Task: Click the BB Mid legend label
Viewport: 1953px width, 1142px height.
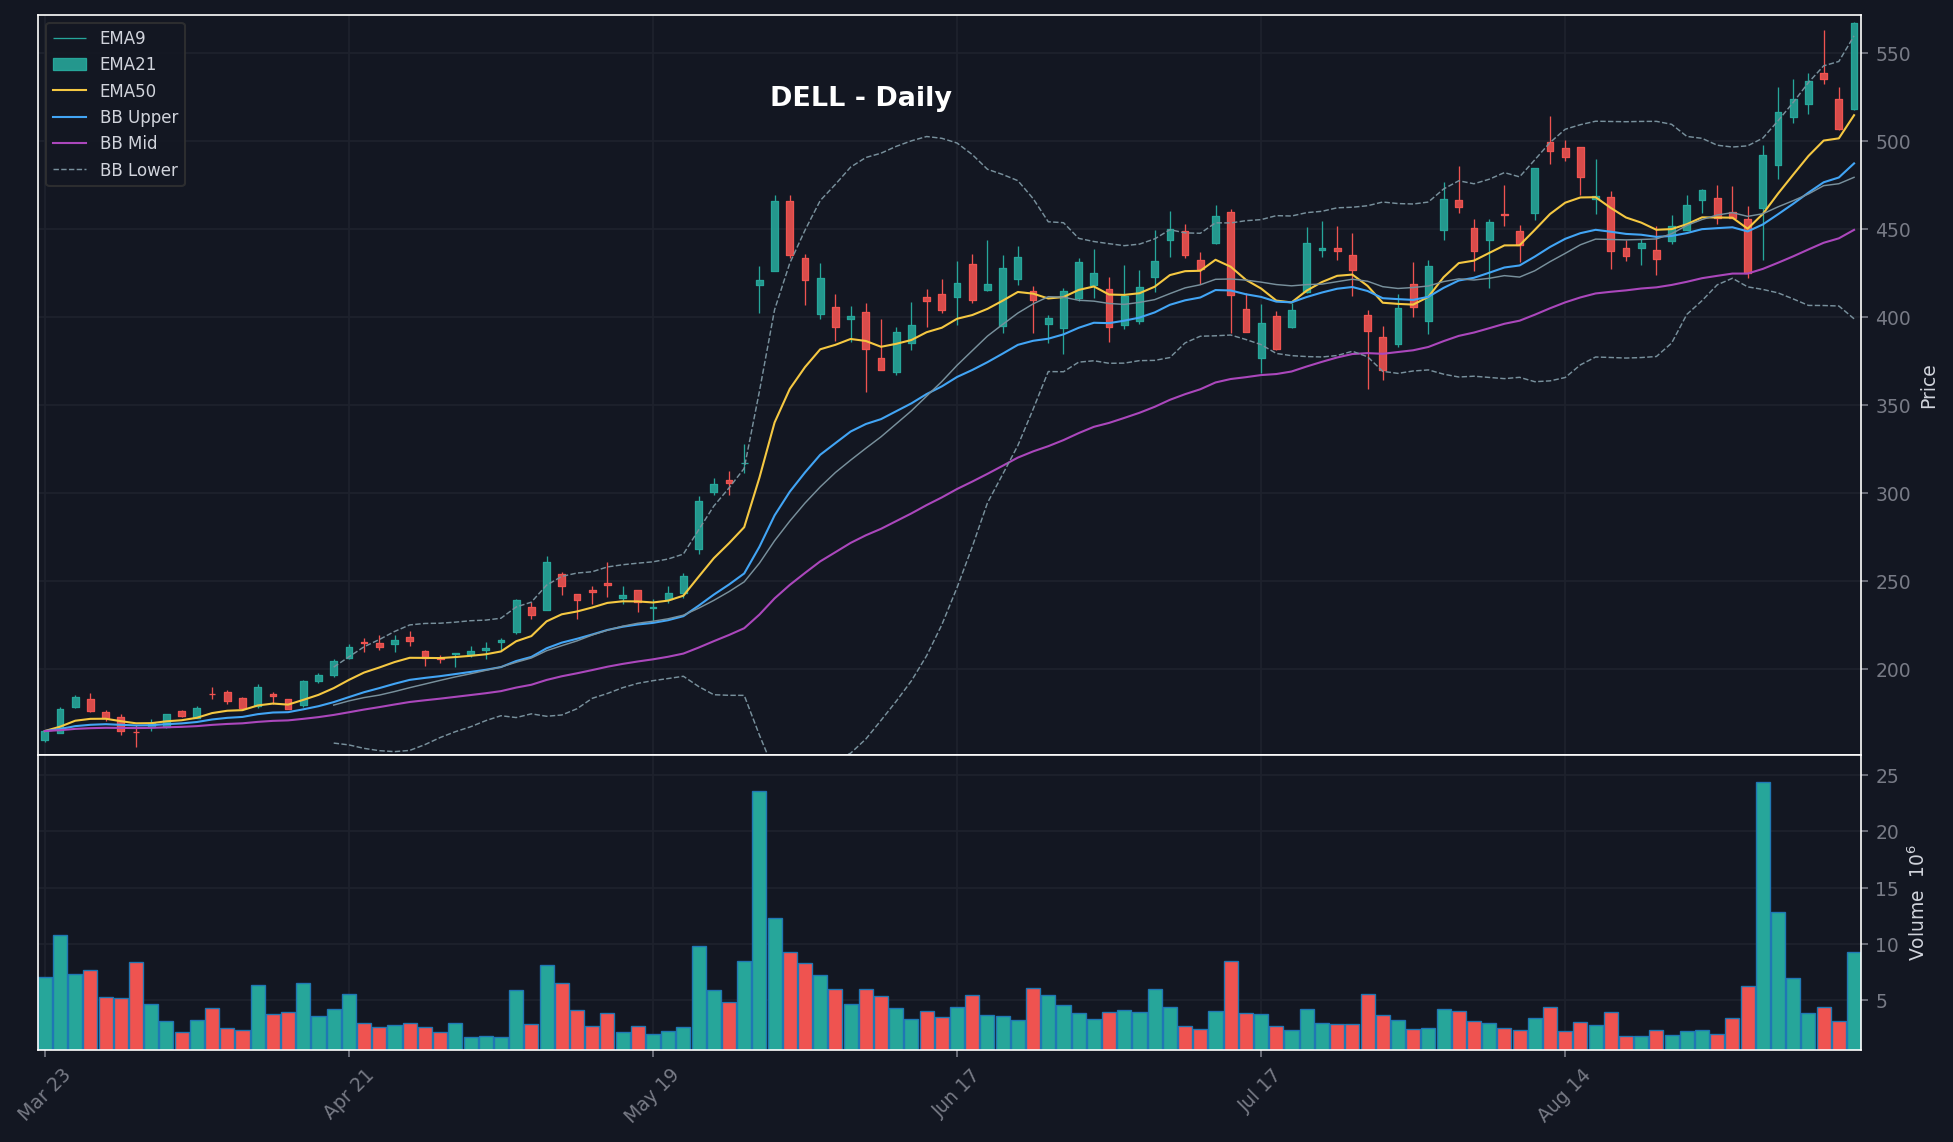Action: pos(128,143)
